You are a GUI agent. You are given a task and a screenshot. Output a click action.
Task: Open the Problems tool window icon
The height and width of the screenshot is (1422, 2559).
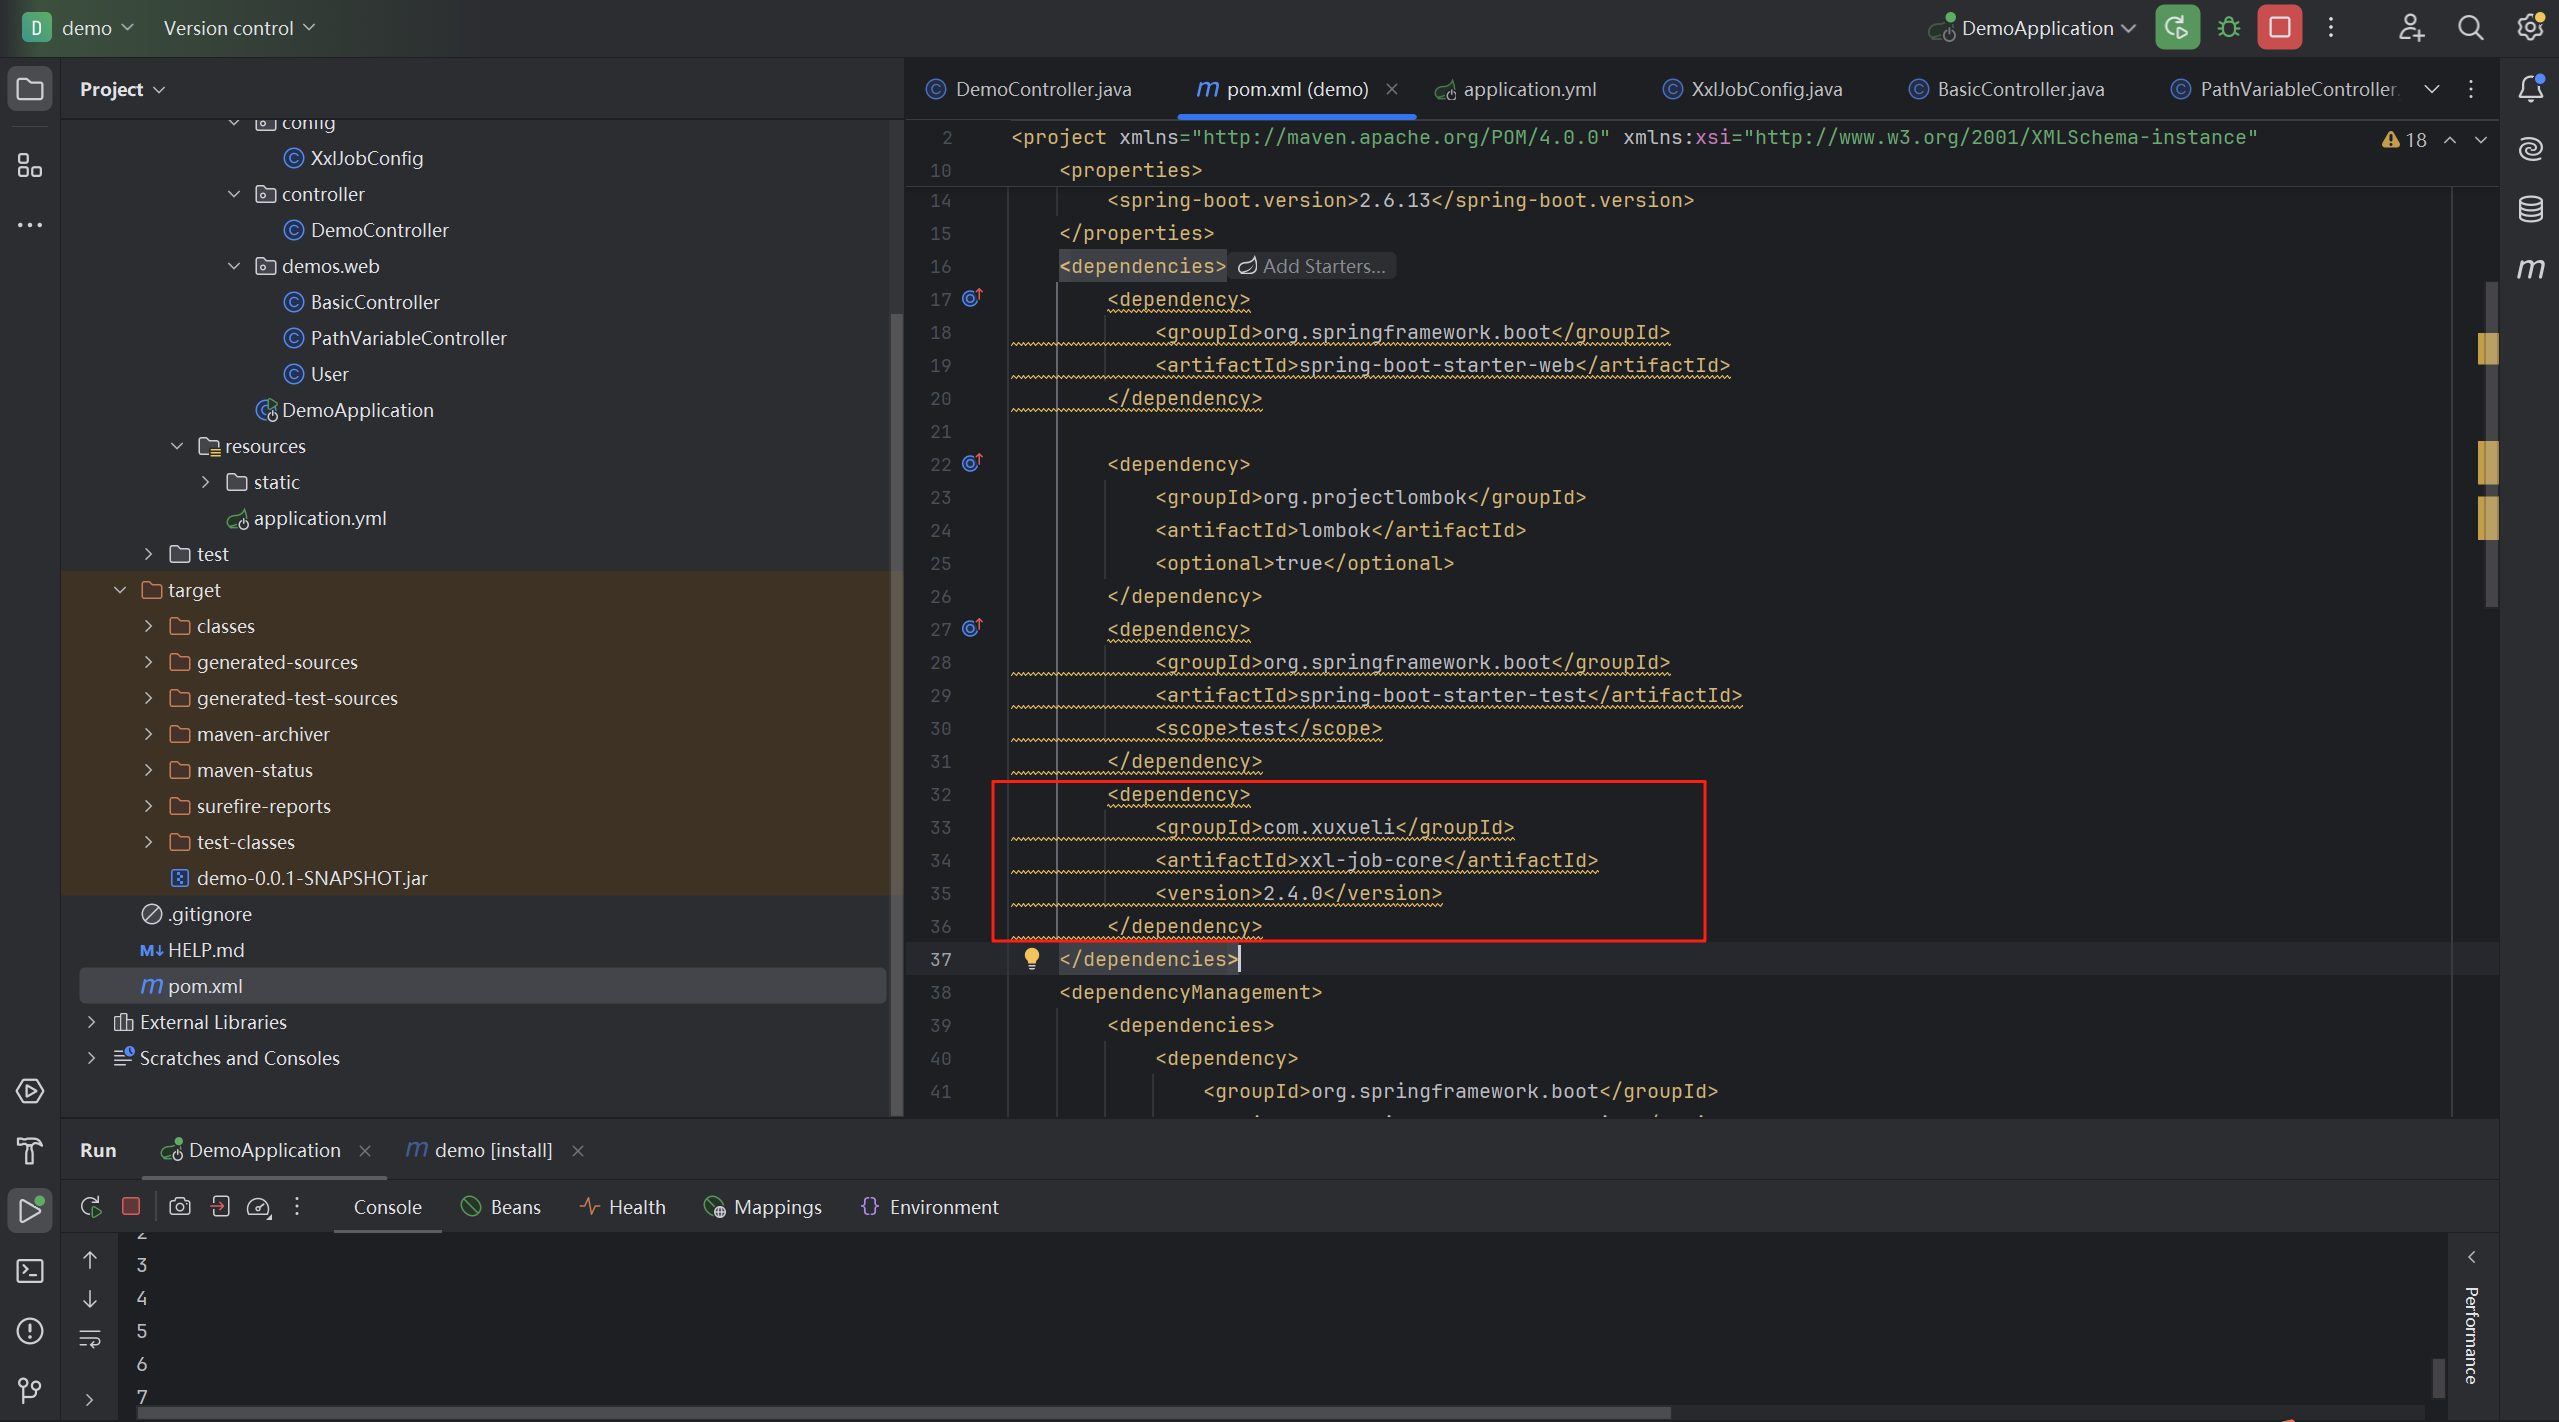(30, 1331)
